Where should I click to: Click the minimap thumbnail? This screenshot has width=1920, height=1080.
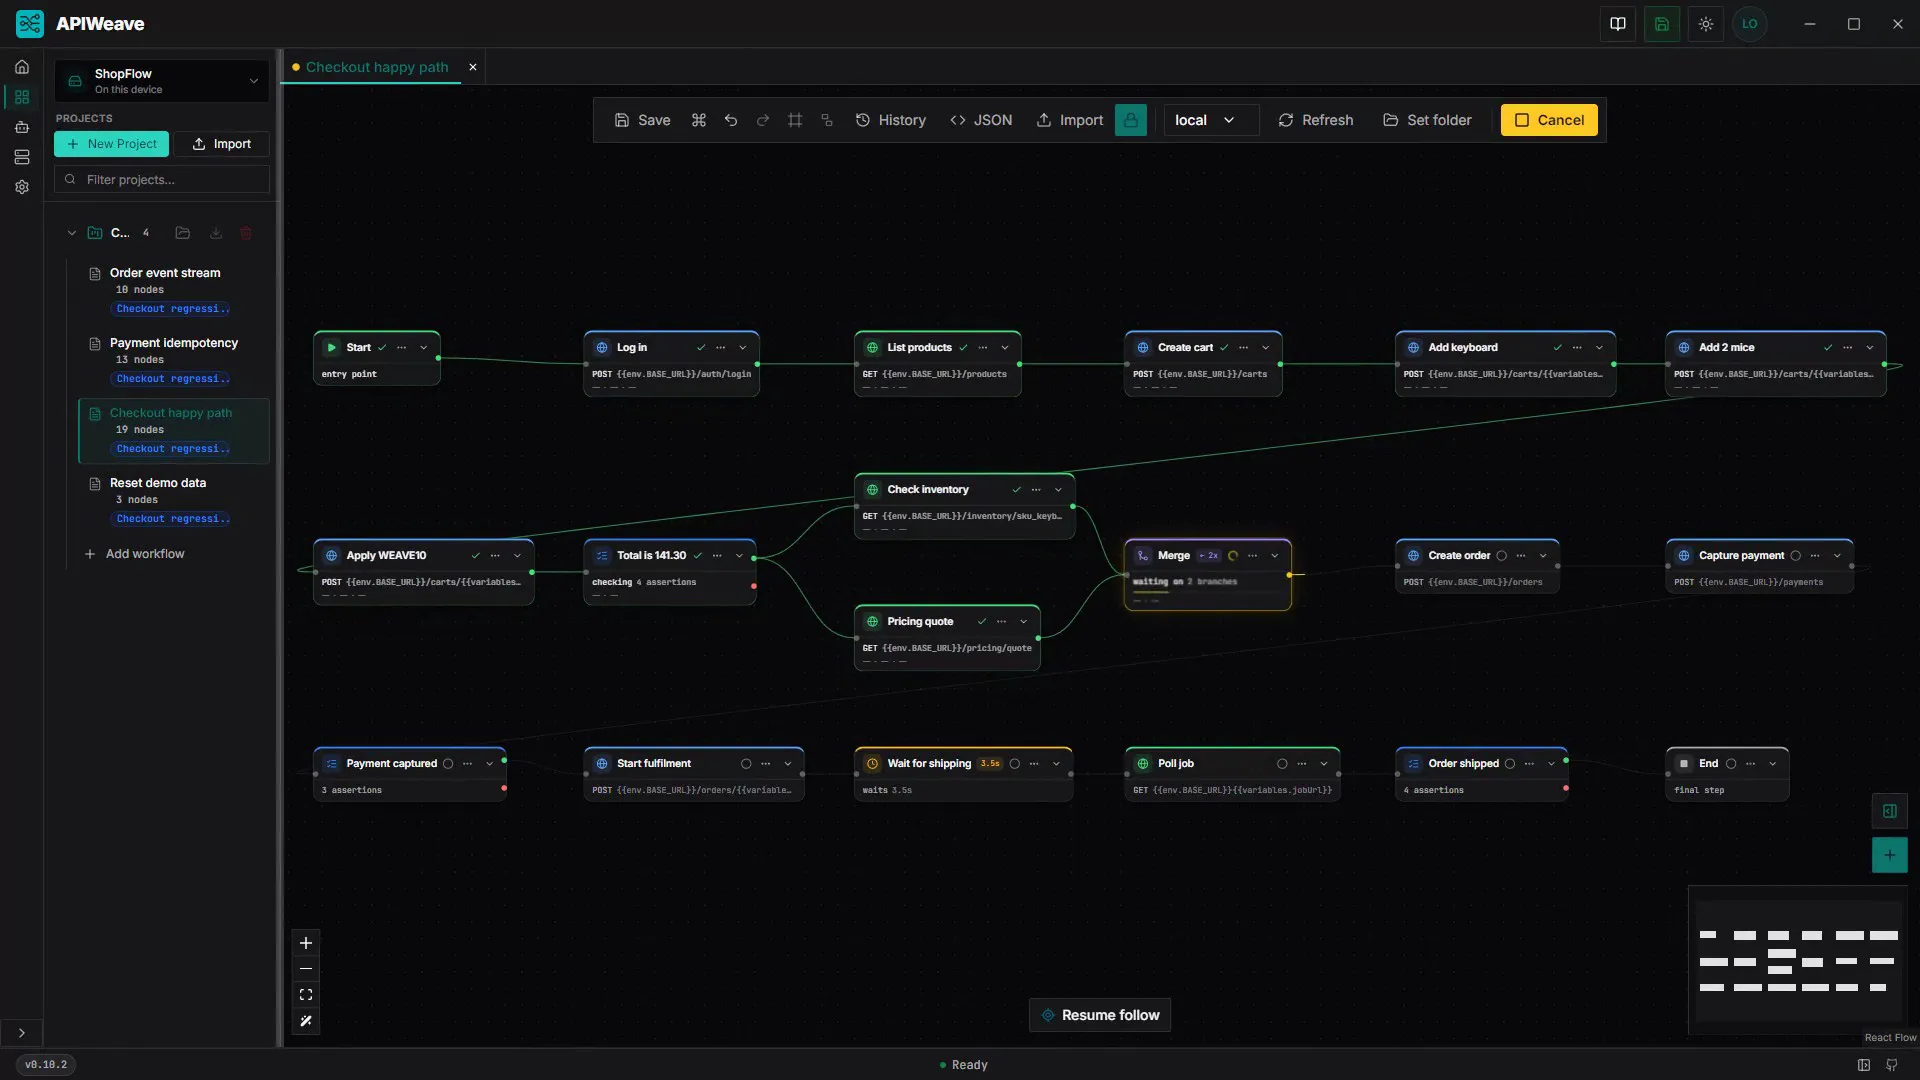(1799, 962)
